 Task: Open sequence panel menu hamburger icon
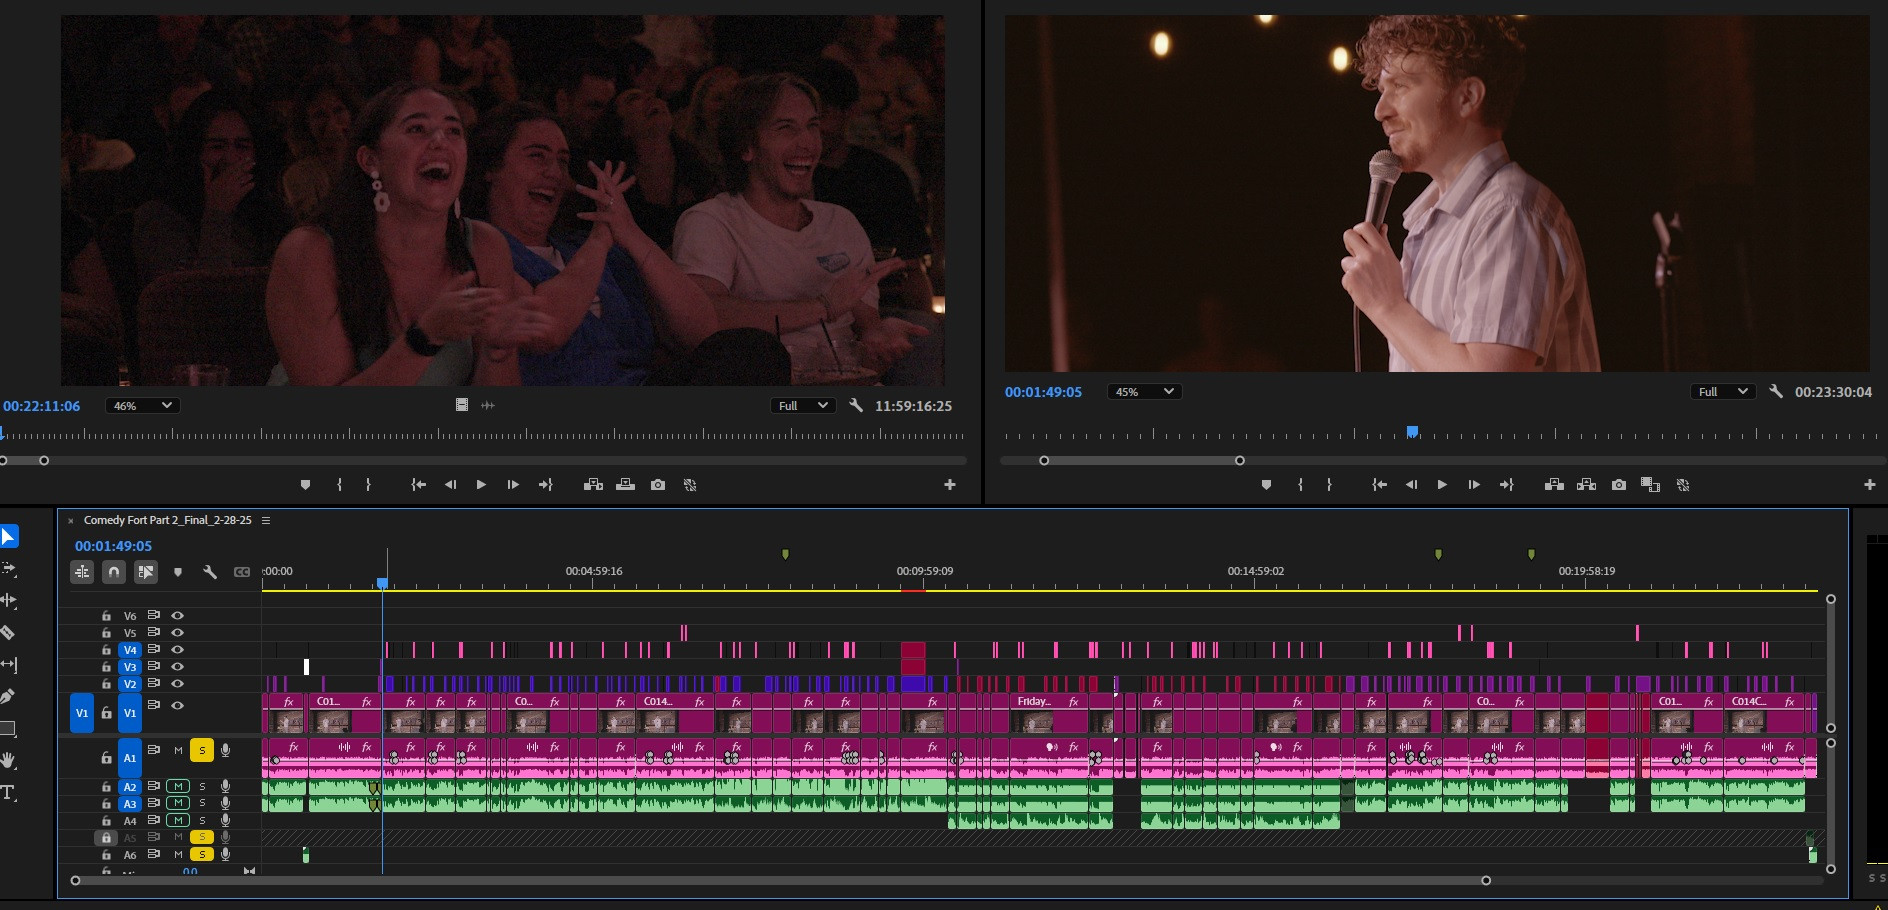266,520
